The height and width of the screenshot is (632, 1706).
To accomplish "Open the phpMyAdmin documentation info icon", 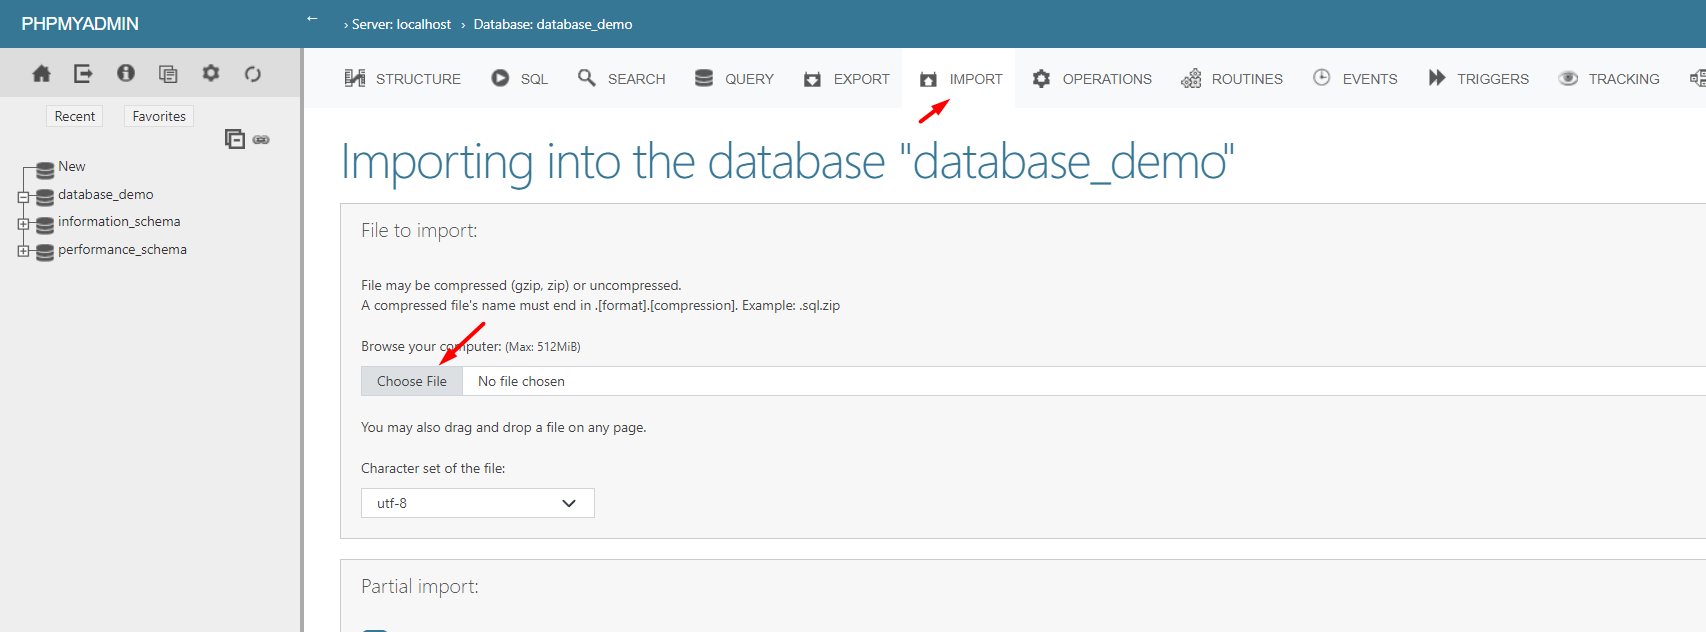I will pyautogui.click(x=126, y=73).
